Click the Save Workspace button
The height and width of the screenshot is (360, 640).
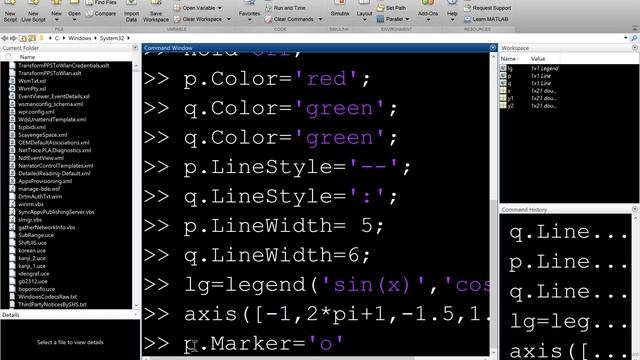pyautogui.click(x=156, y=11)
